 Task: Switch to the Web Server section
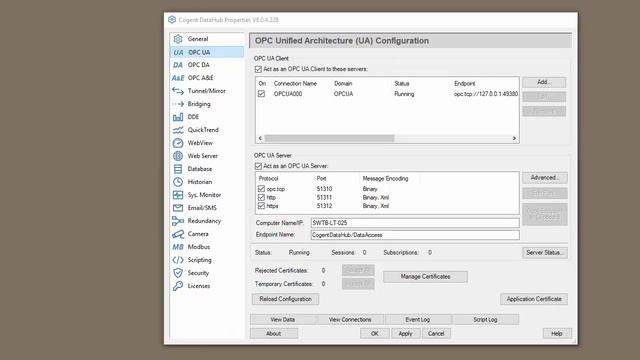tap(202, 156)
